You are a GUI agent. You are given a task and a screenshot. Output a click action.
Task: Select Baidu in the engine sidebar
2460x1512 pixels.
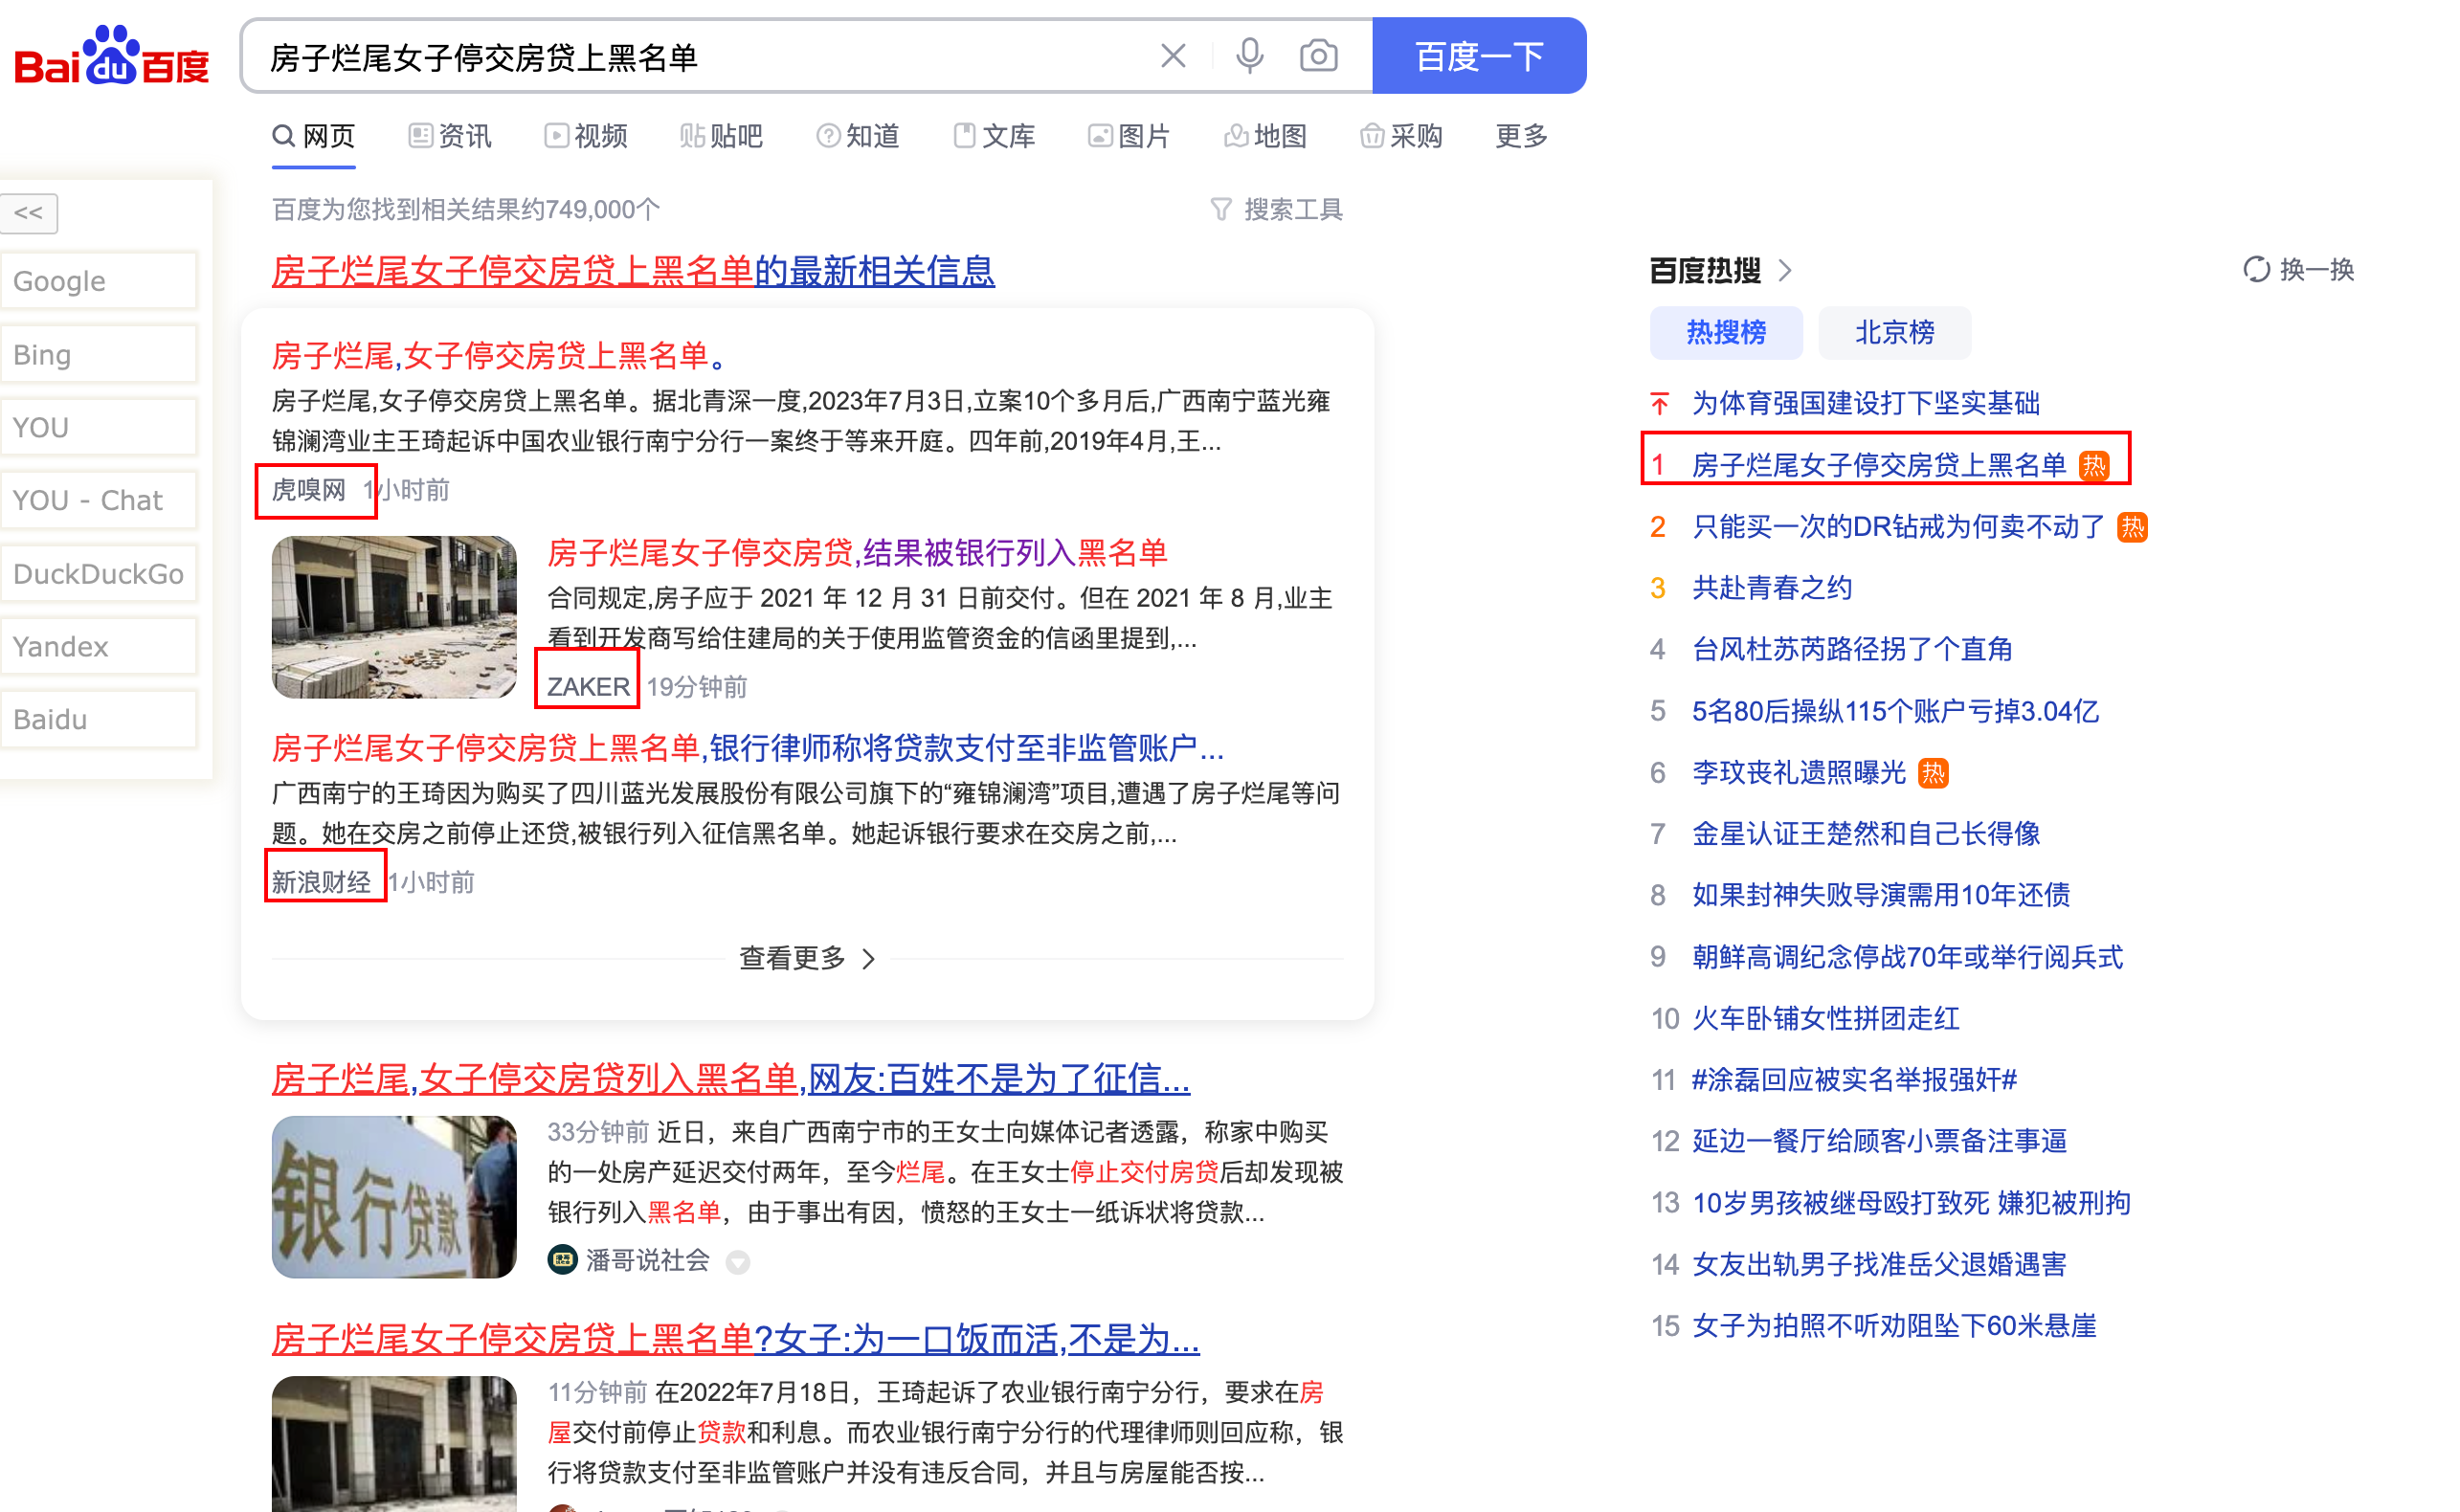coord(99,719)
